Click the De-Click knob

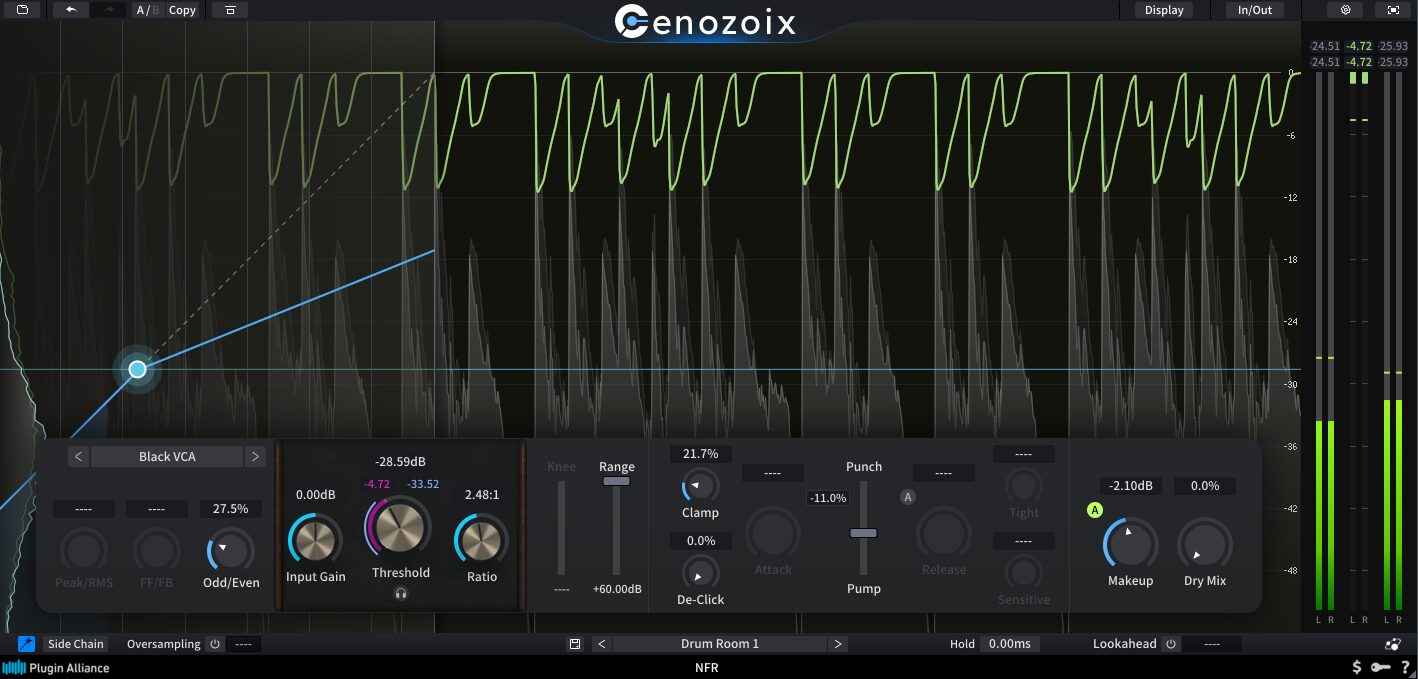(x=700, y=572)
